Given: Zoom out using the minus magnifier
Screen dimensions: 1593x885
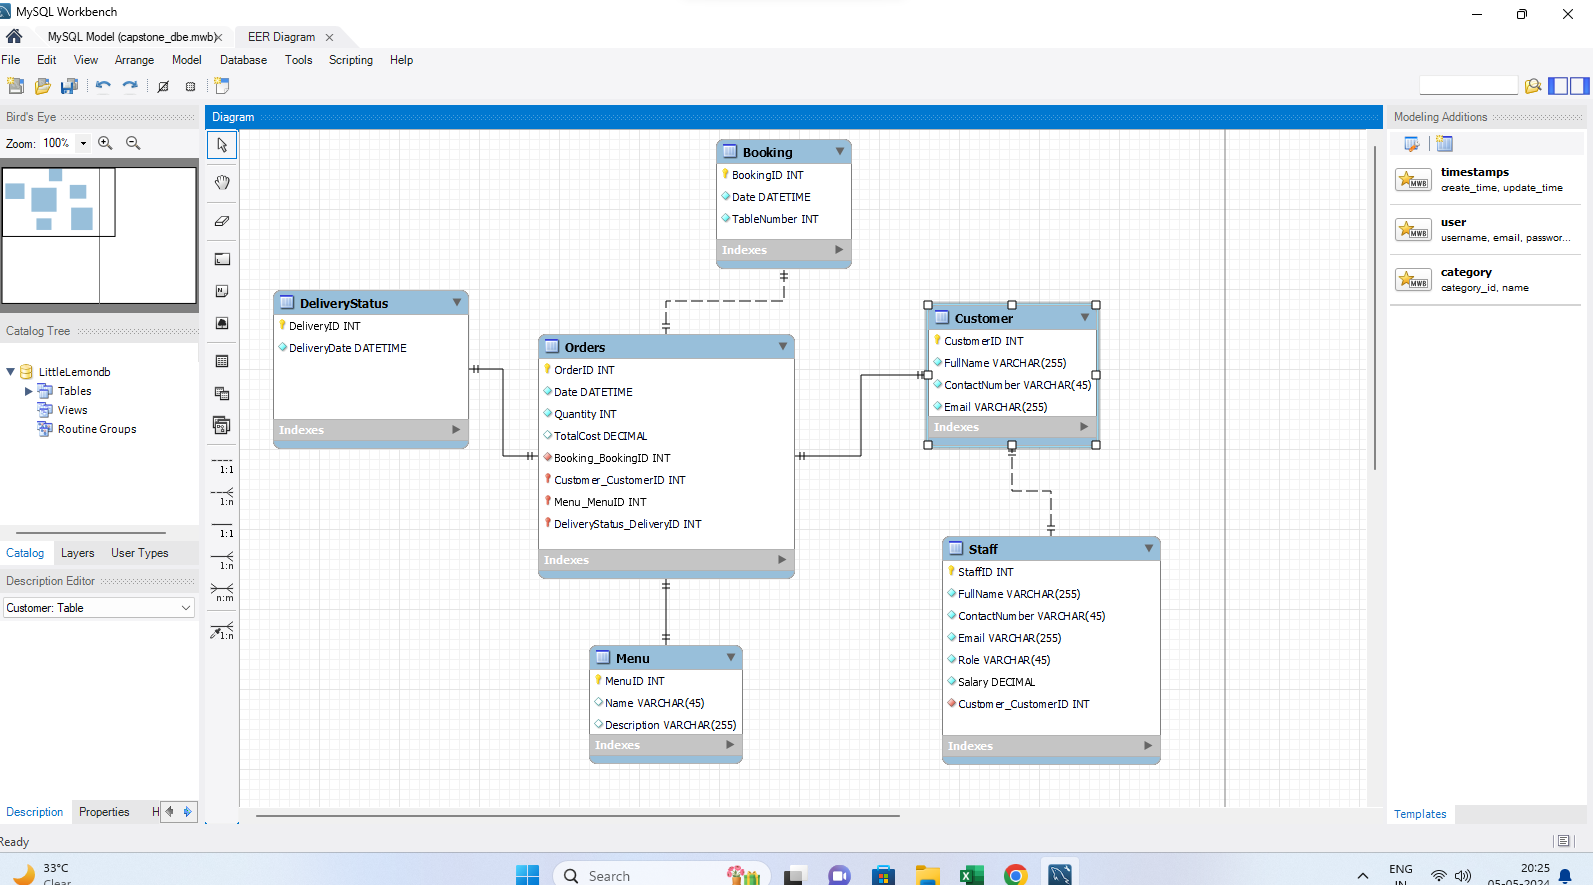Looking at the screenshot, I should (x=133, y=143).
